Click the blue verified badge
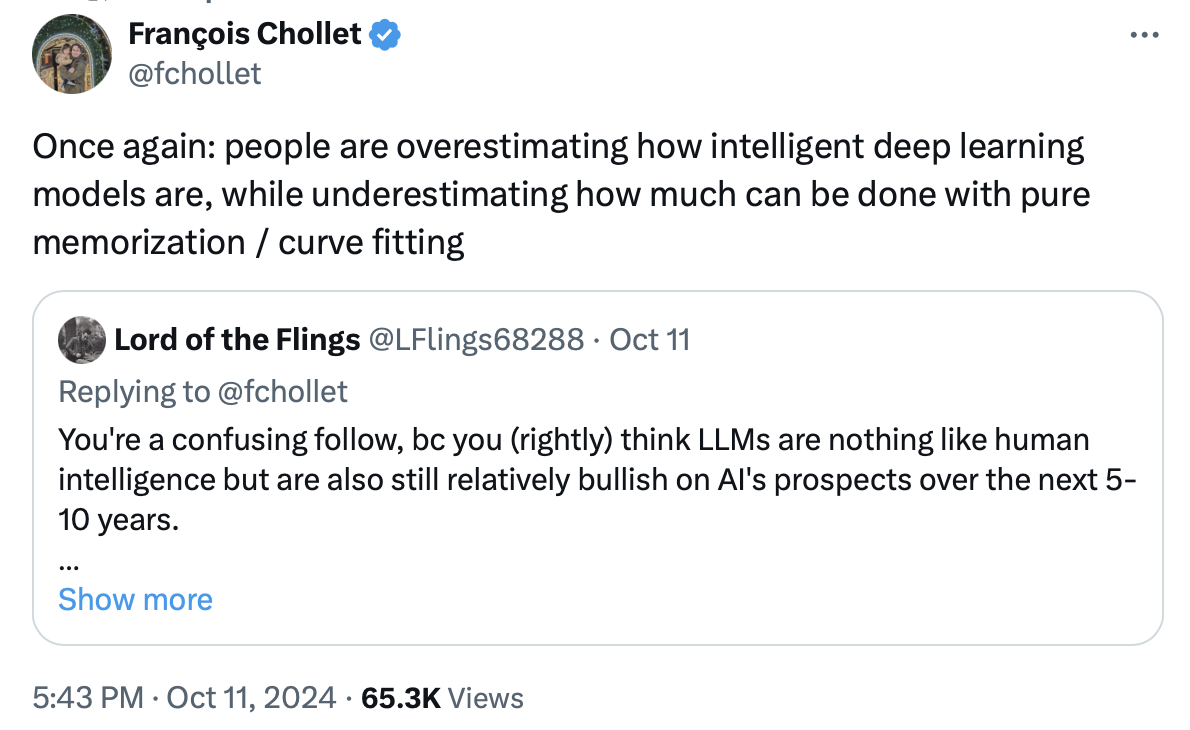The height and width of the screenshot is (730, 1190). (386, 35)
